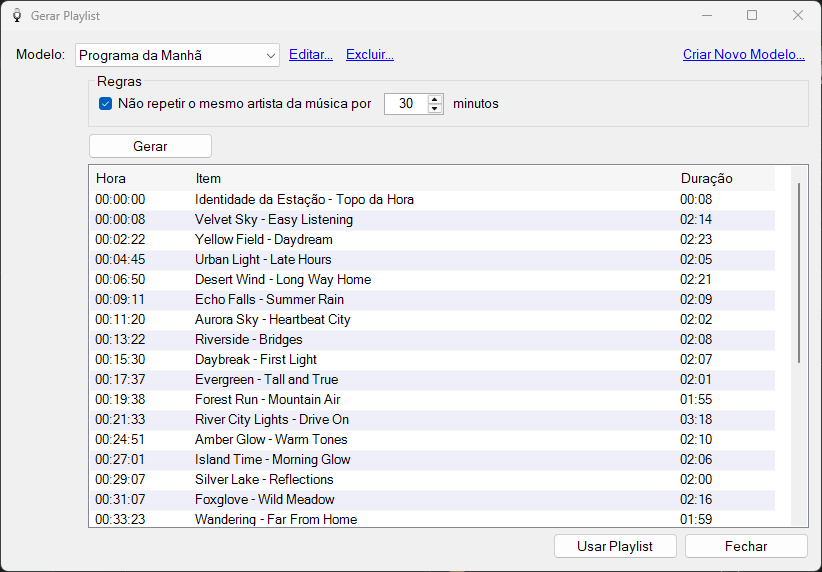Select 'Foxglove - Wild Meadow' row
The width and height of the screenshot is (822, 572).
click(x=432, y=499)
